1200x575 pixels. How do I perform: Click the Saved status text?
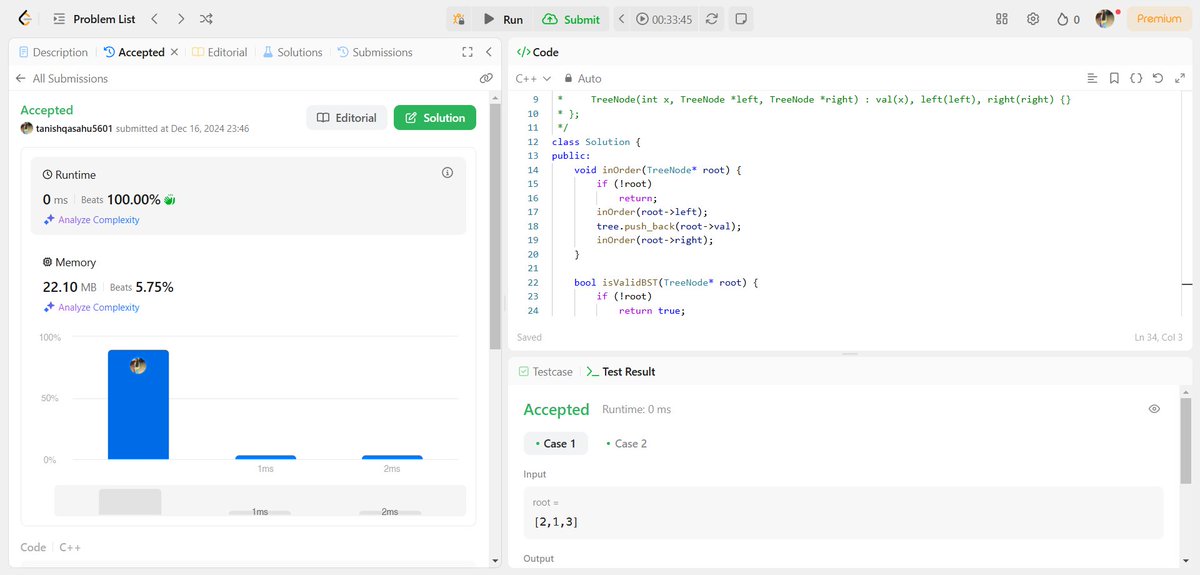pos(529,338)
